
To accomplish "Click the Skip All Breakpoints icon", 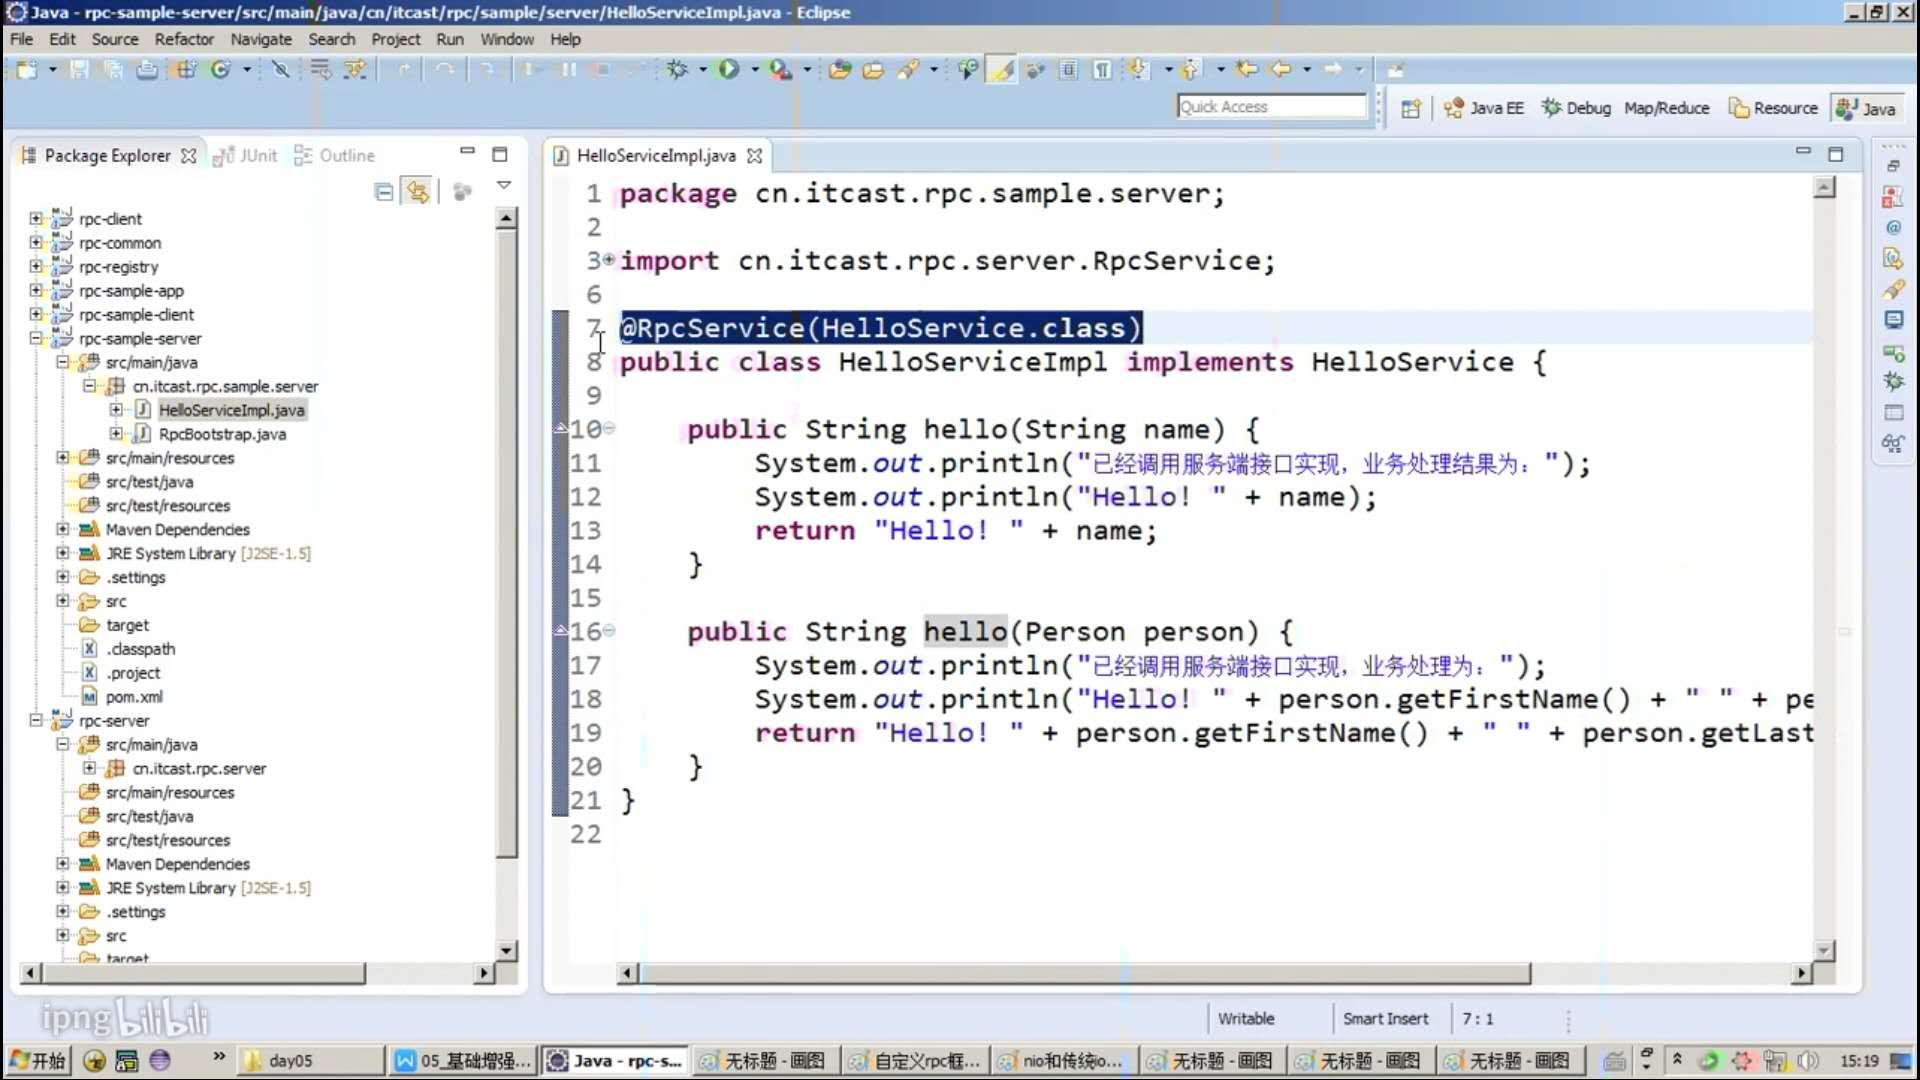I will click(281, 69).
